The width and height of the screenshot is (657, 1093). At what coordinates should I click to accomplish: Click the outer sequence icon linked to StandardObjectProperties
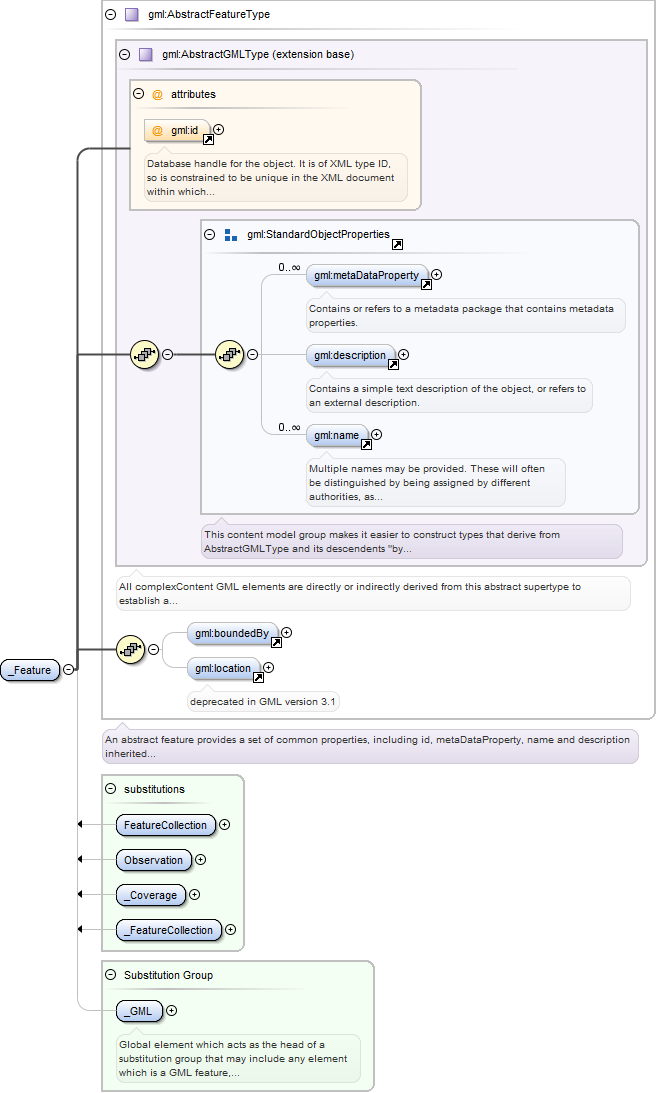[145, 355]
